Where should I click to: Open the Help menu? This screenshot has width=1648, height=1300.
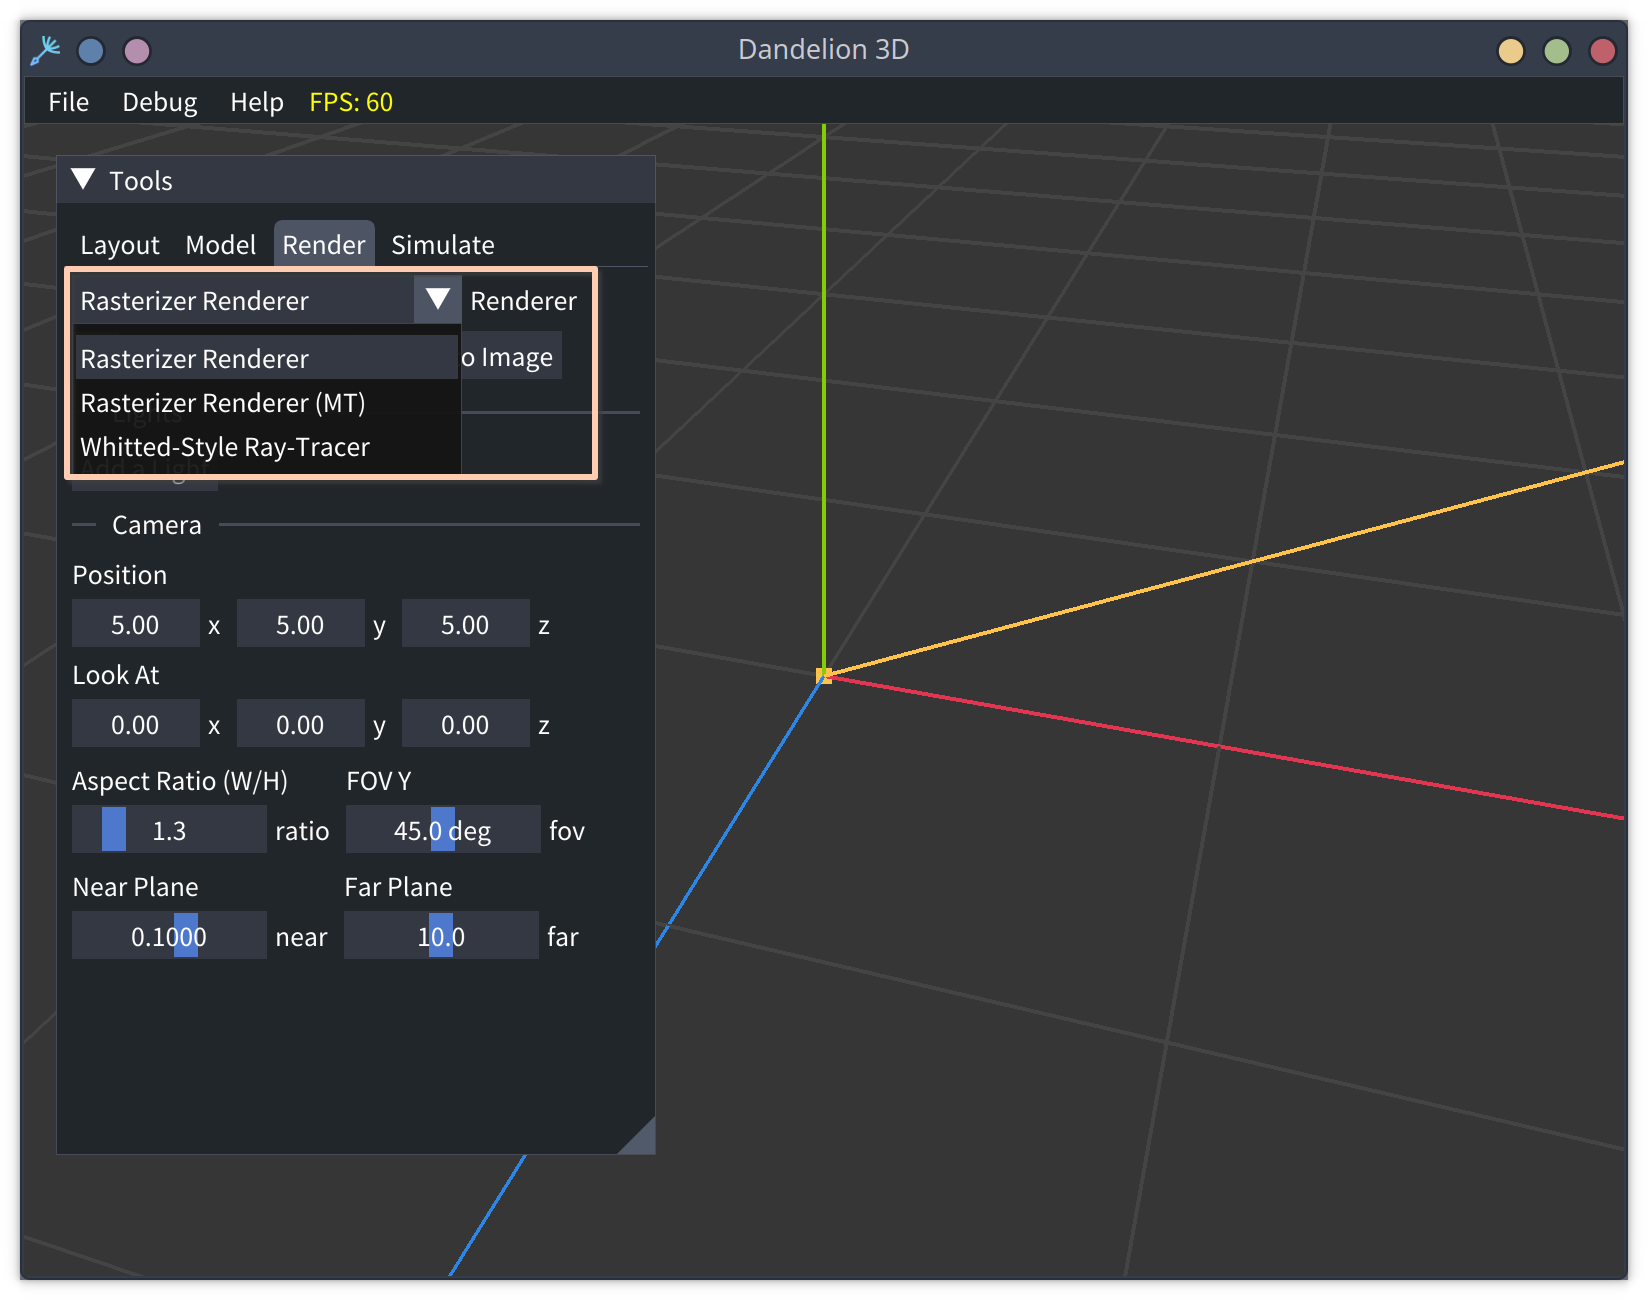point(256,102)
